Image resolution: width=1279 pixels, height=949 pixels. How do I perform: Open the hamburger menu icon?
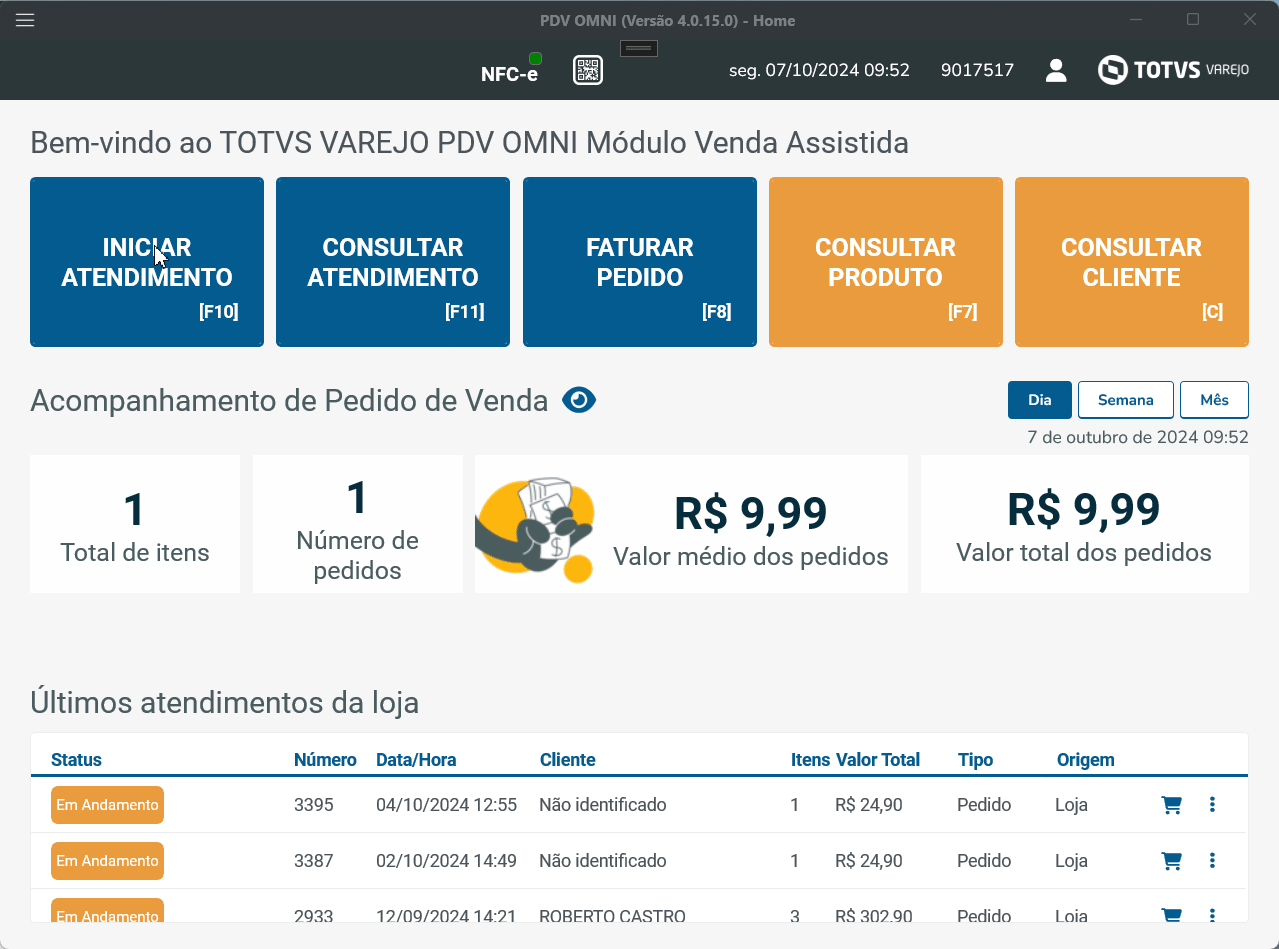tap(25, 20)
